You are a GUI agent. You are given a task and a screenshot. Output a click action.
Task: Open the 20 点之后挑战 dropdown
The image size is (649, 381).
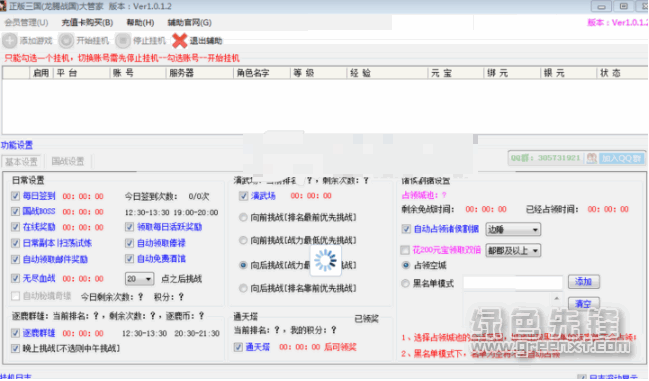tap(139, 279)
